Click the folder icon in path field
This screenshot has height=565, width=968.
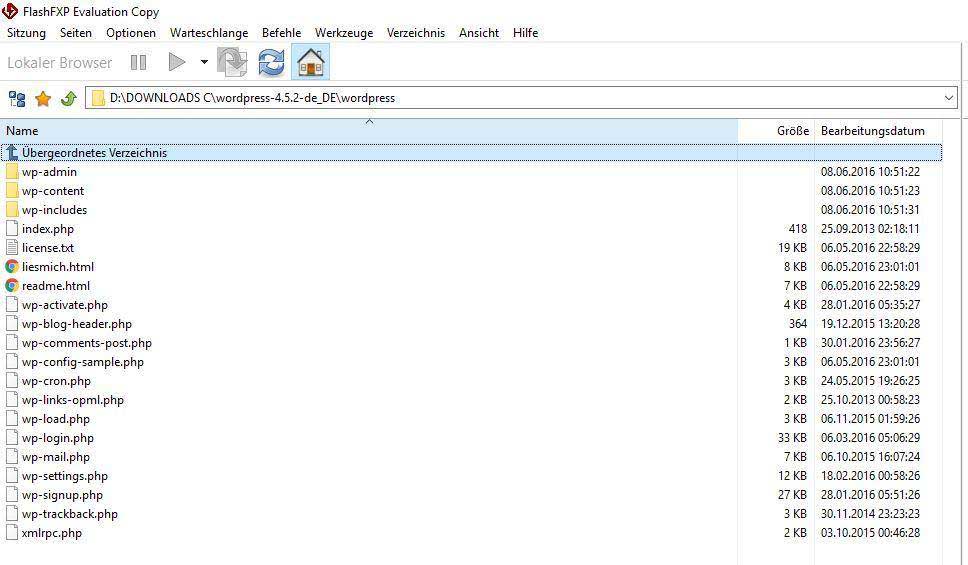click(x=98, y=98)
